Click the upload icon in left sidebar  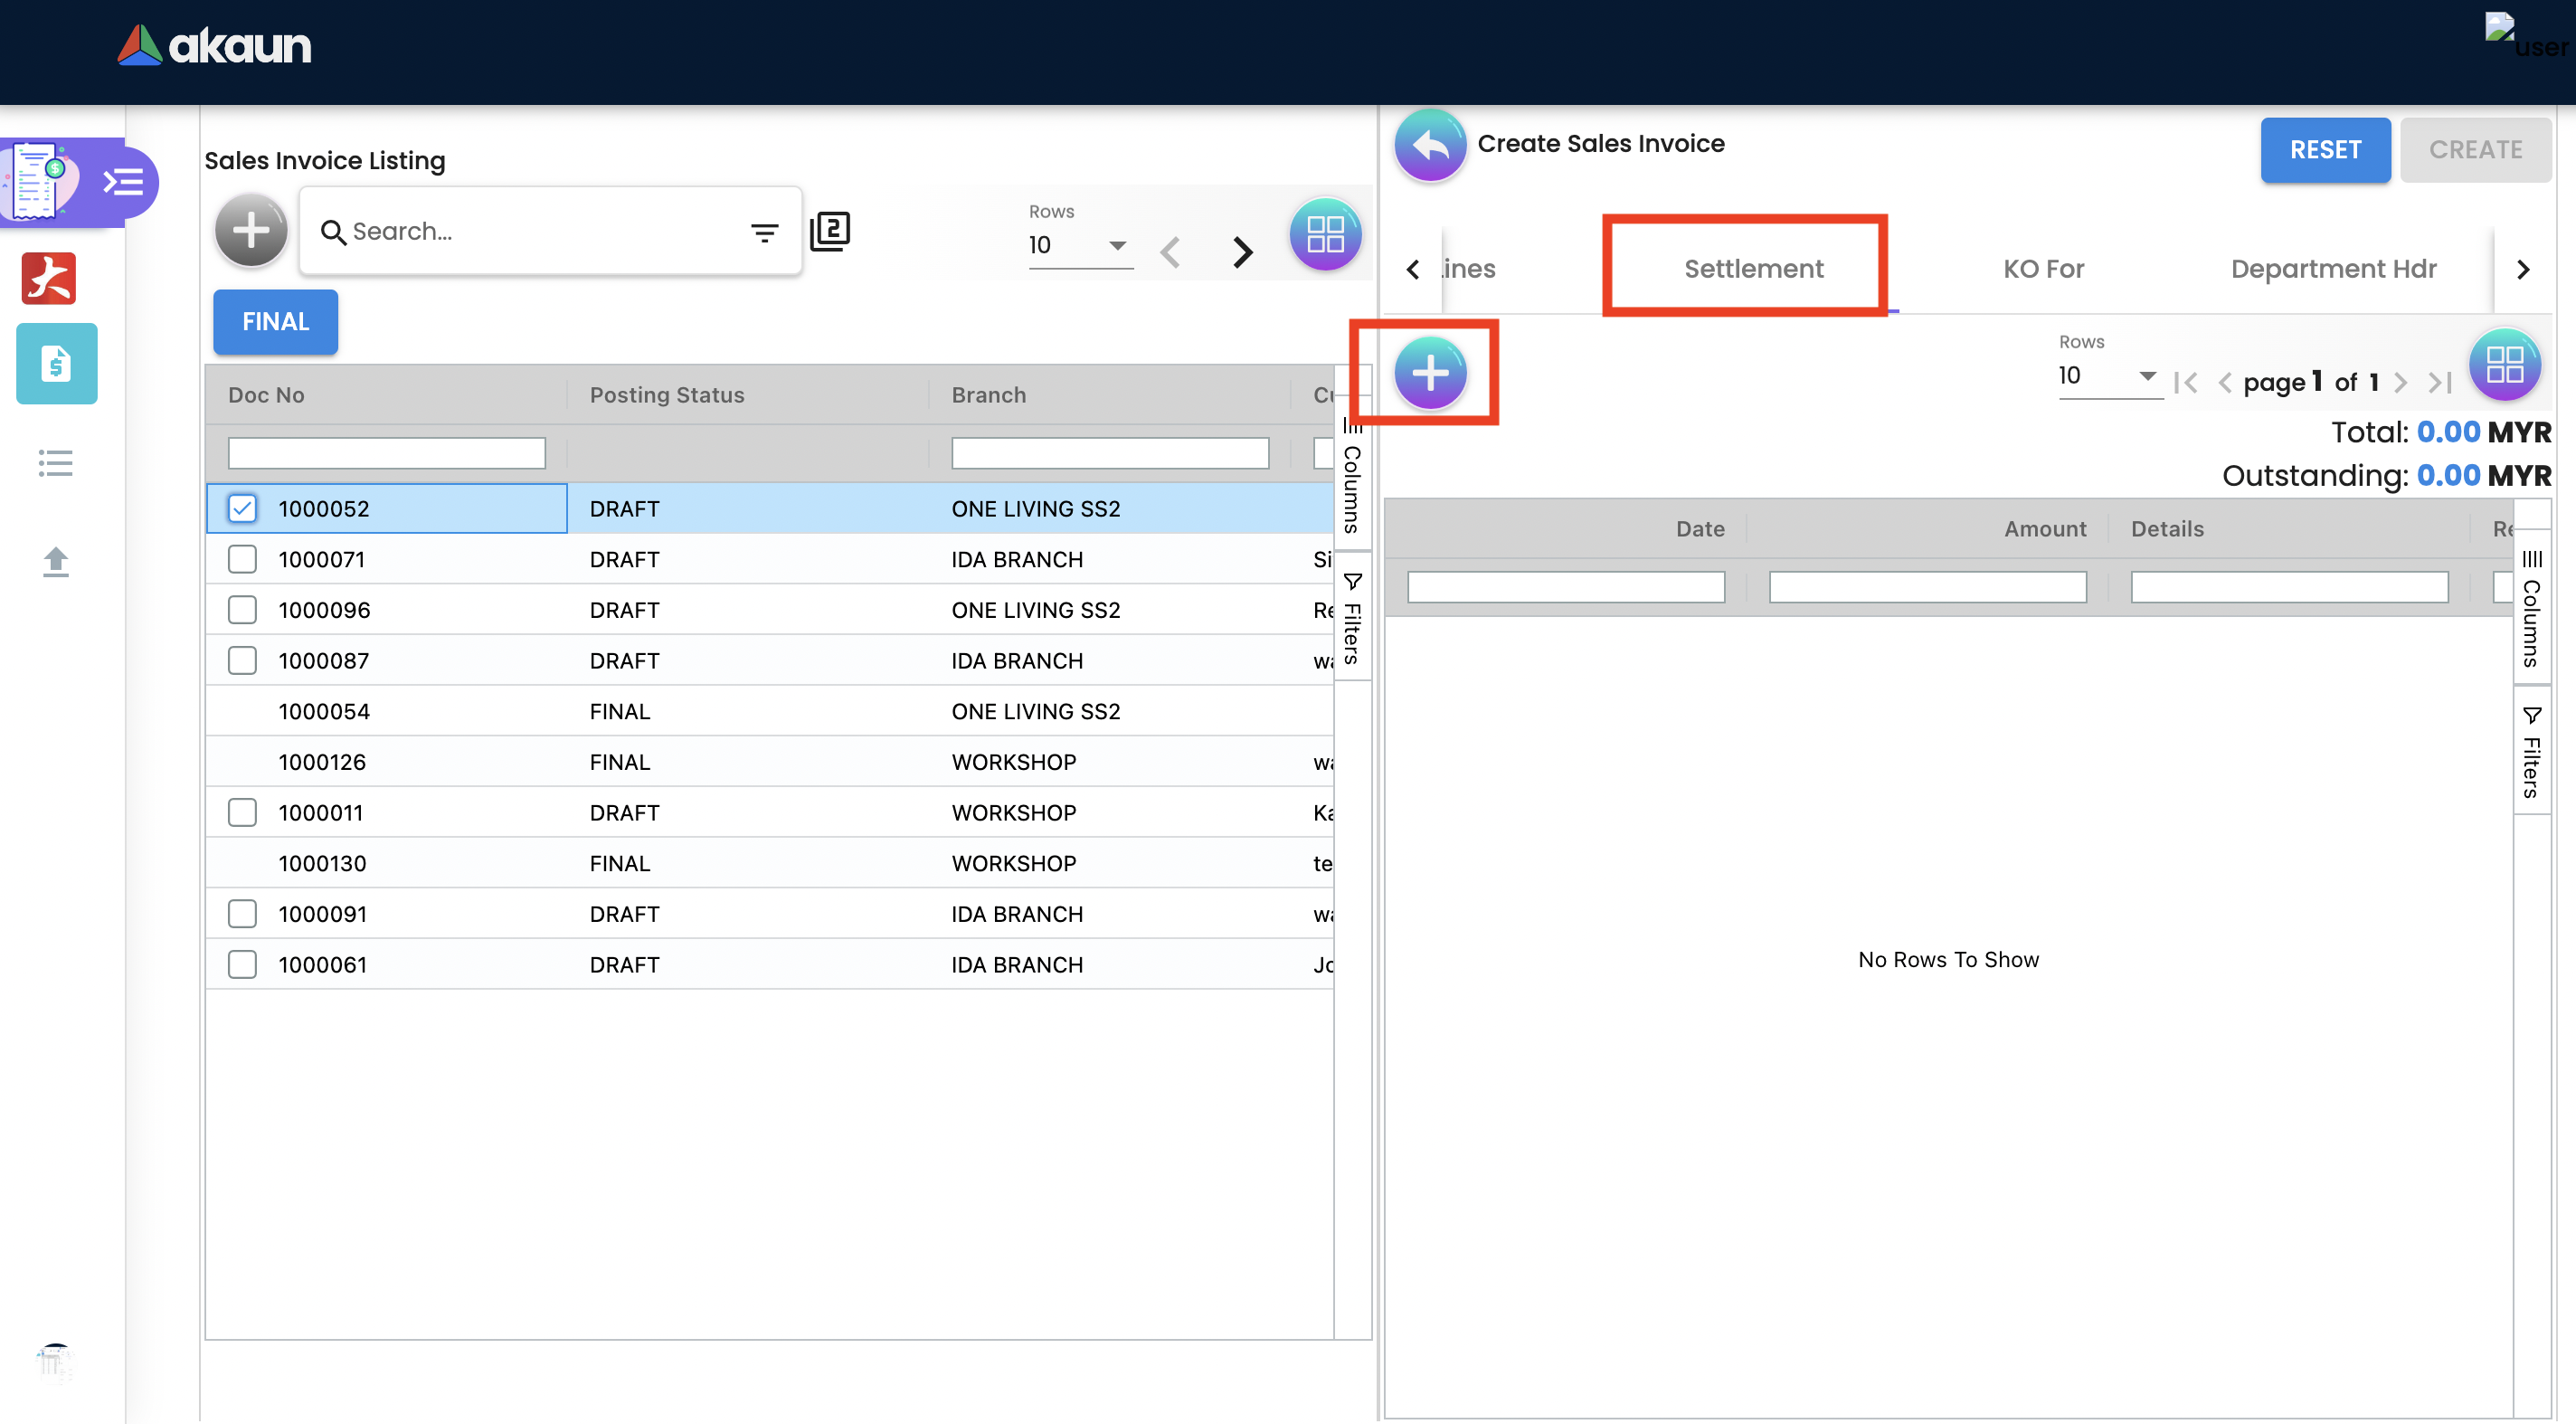coord(56,562)
